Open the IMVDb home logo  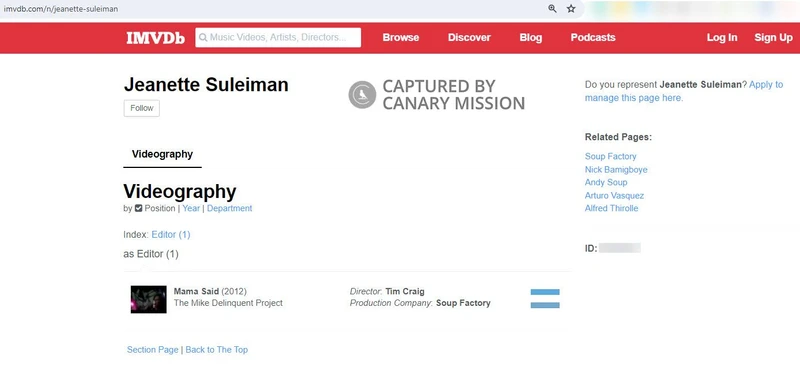[x=156, y=38]
